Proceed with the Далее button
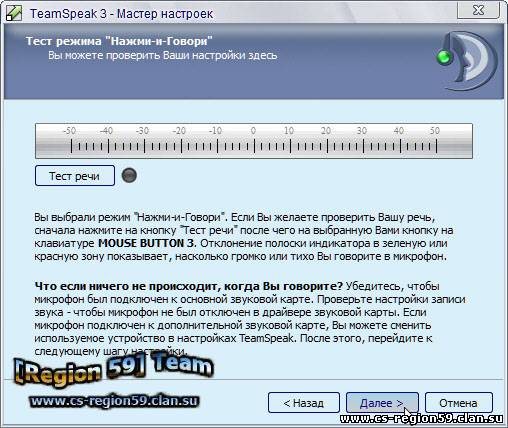 click(382, 403)
